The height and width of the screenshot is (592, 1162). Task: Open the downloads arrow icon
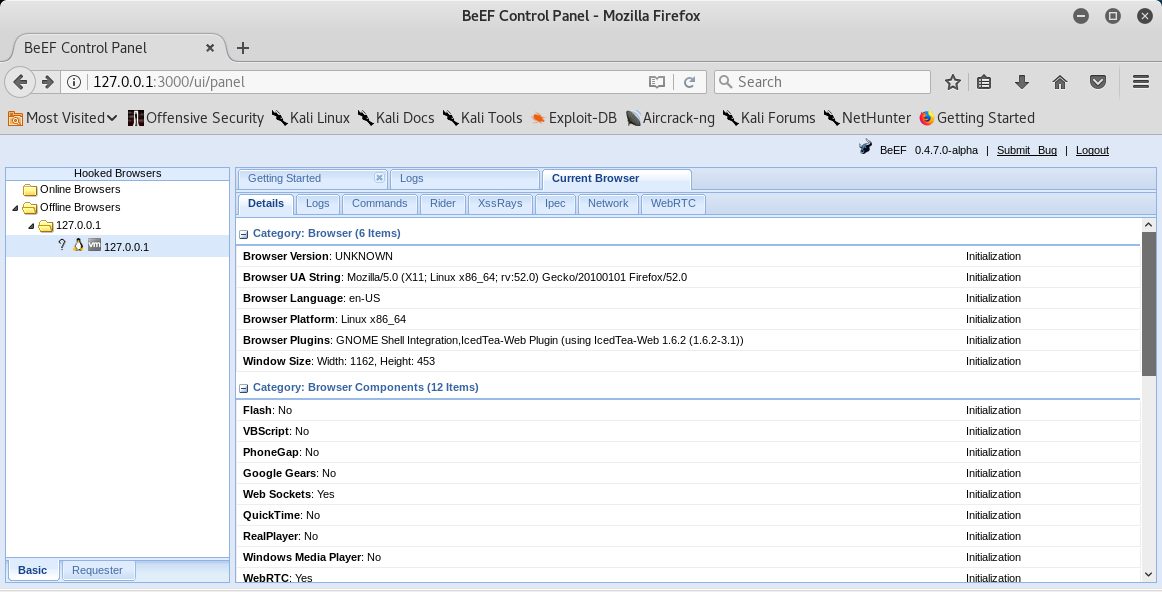[x=1022, y=82]
